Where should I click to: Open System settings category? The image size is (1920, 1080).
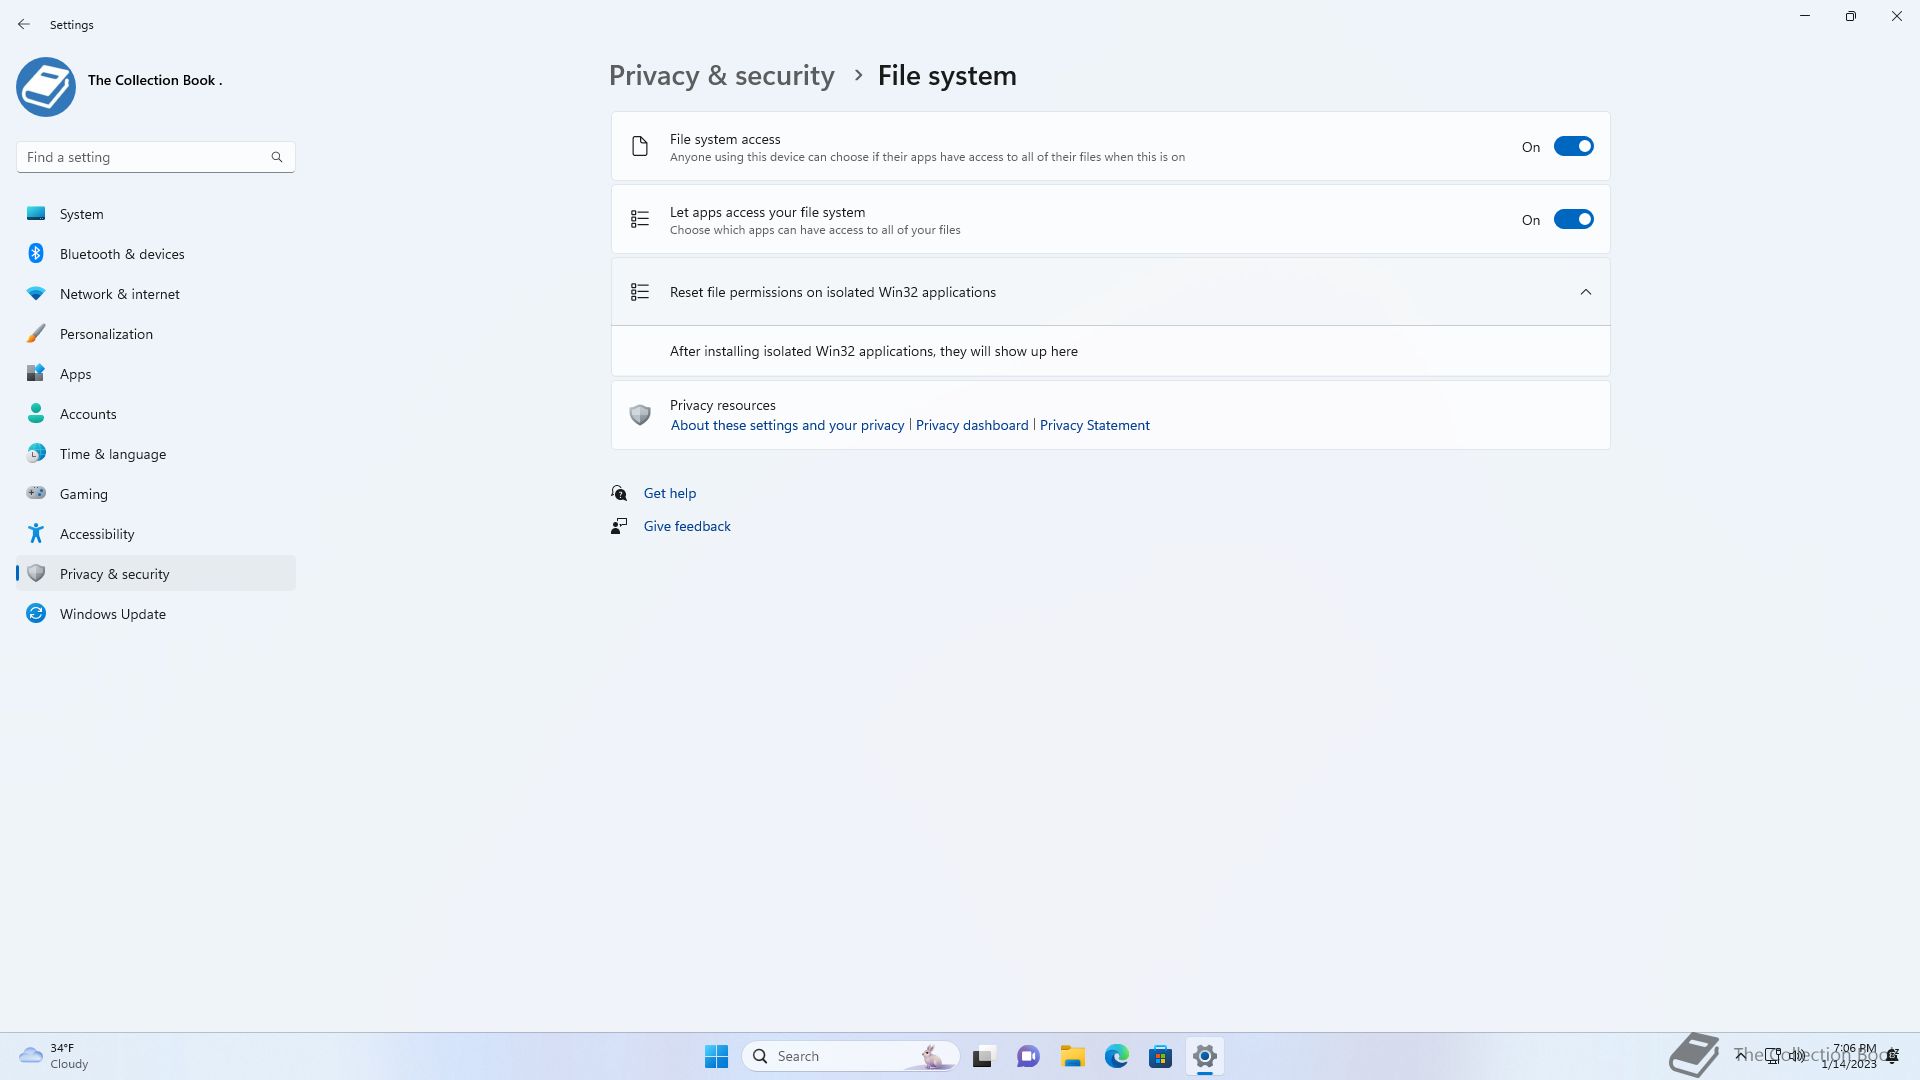156,214
